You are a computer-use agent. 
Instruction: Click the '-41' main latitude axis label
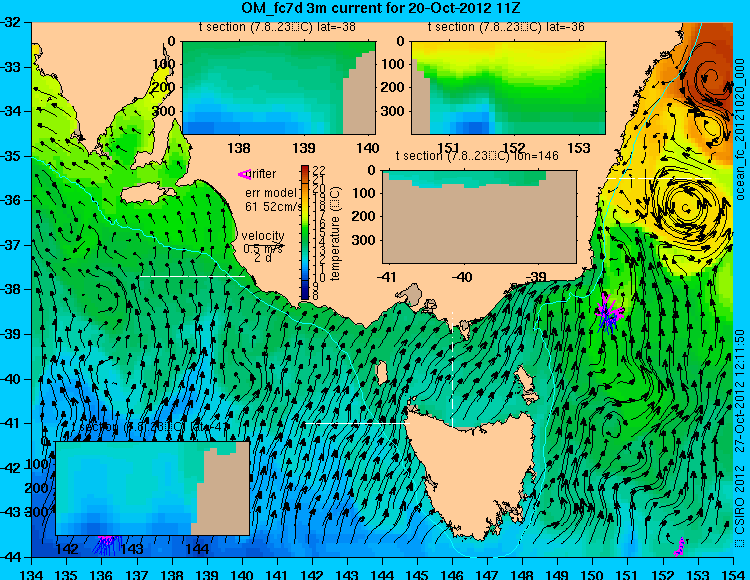pos(10,423)
